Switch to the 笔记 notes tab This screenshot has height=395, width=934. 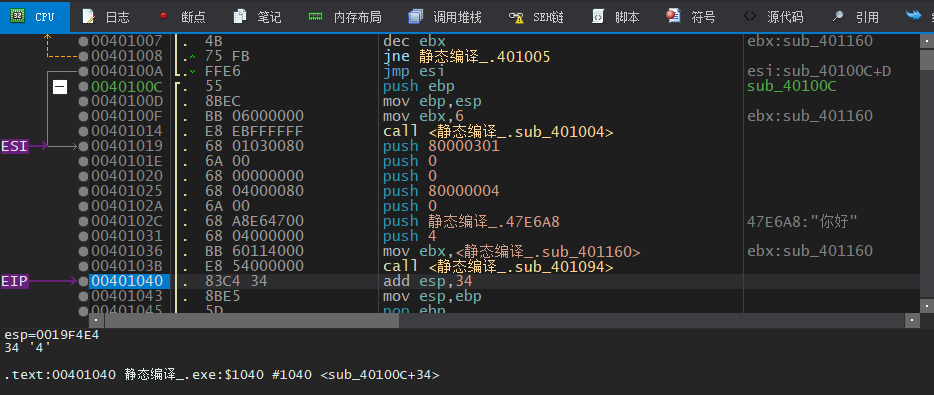tap(257, 17)
